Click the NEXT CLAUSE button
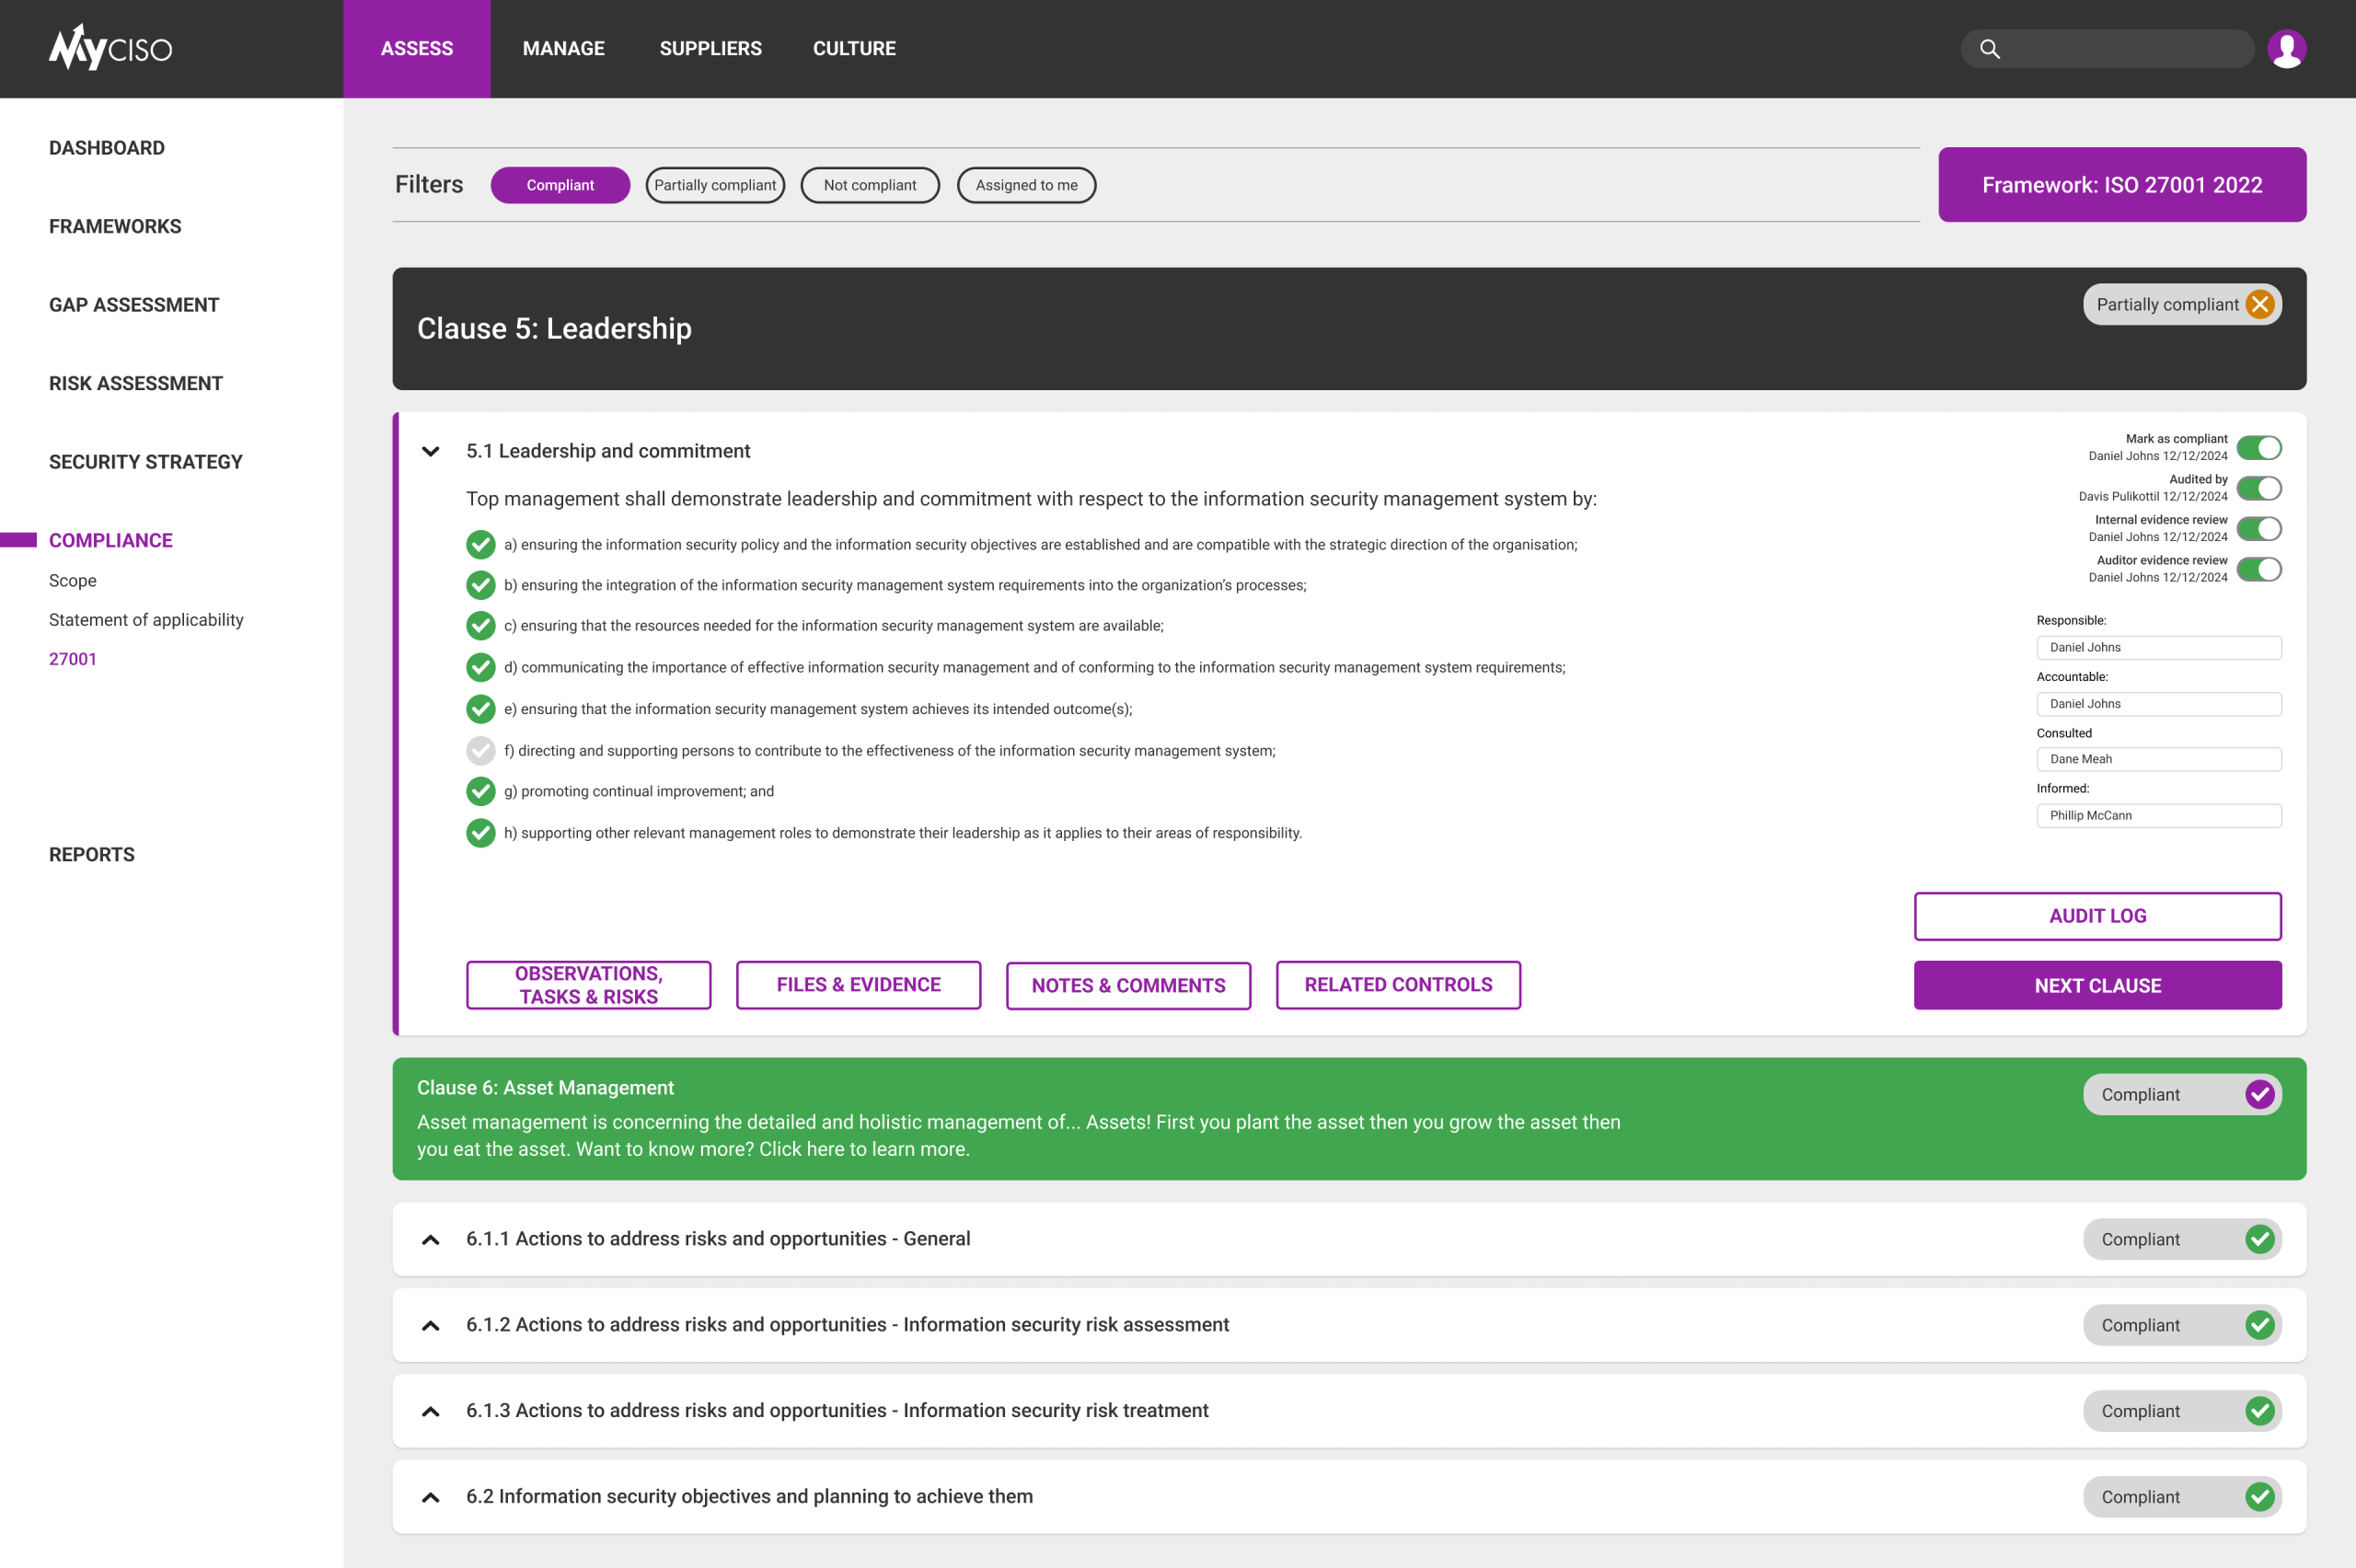 tap(2097, 985)
